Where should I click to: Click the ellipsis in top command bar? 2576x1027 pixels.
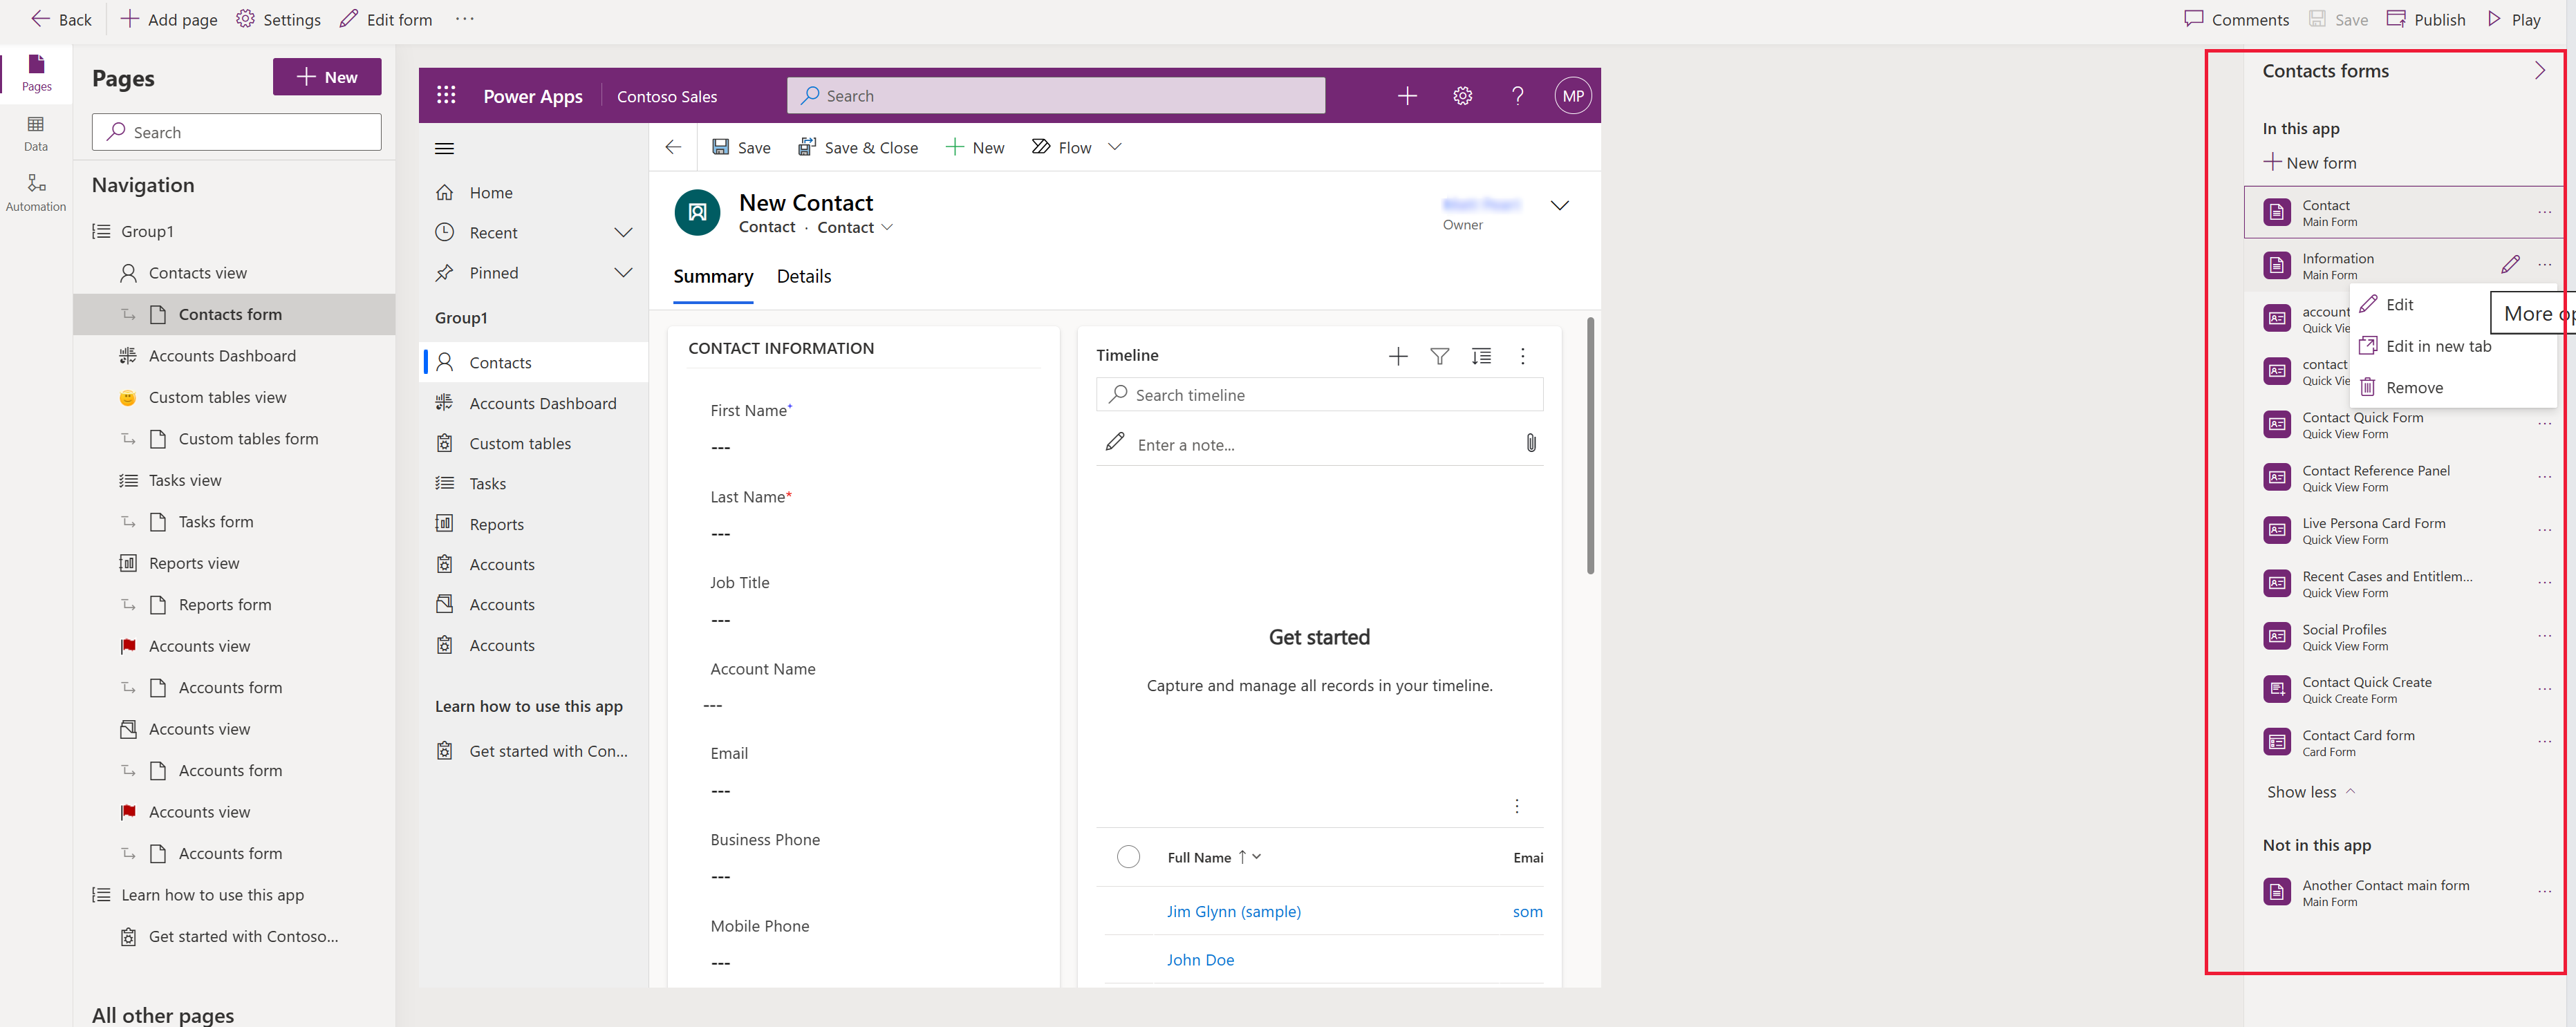[465, 19]
